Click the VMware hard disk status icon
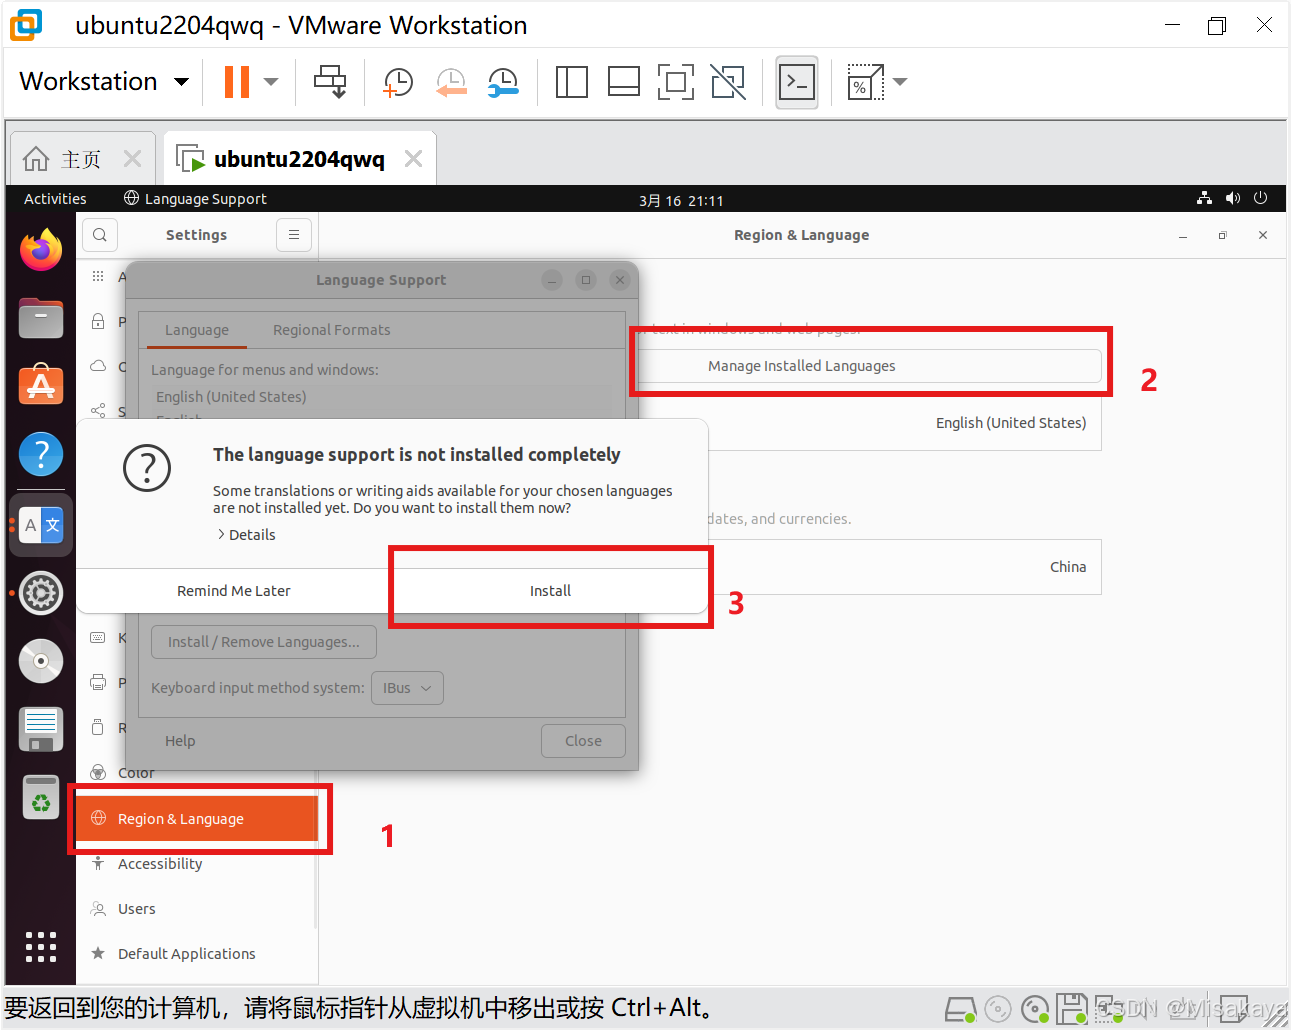This screenshot has height=1030, width=1291. [x=960, y=1009]
